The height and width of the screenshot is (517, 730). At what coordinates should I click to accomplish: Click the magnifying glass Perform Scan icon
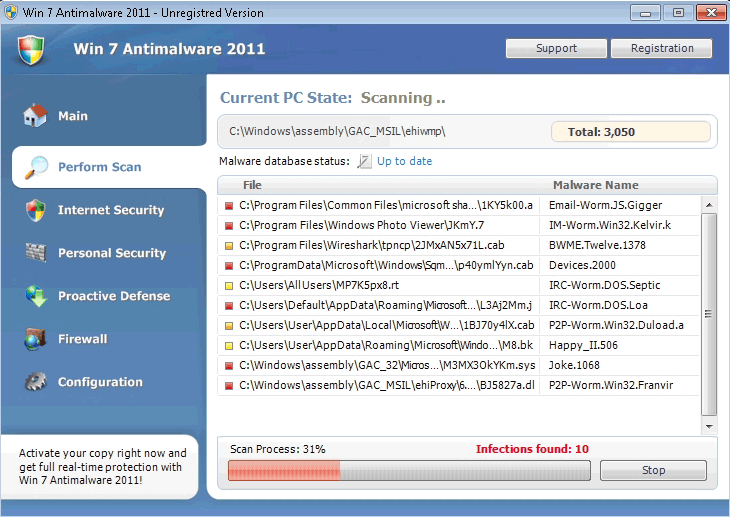36,167
